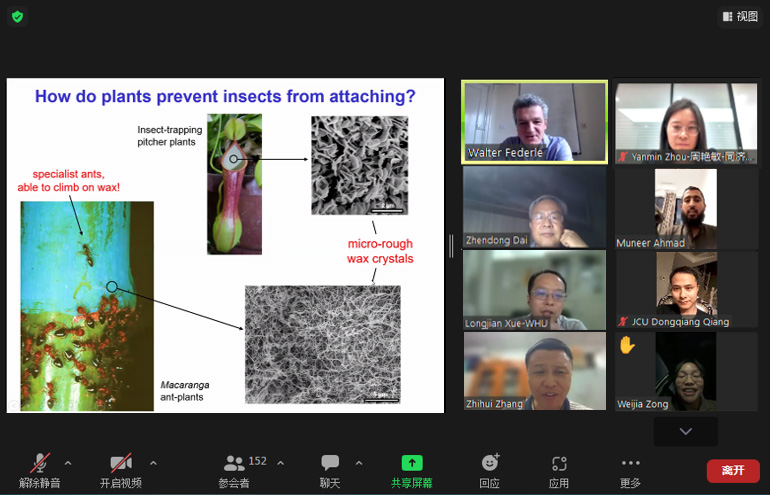This screenshot has width=770, height=495.
Task: Click 'specialist ants, able to climb on wax!' text
Action: (x=69, y=181)
